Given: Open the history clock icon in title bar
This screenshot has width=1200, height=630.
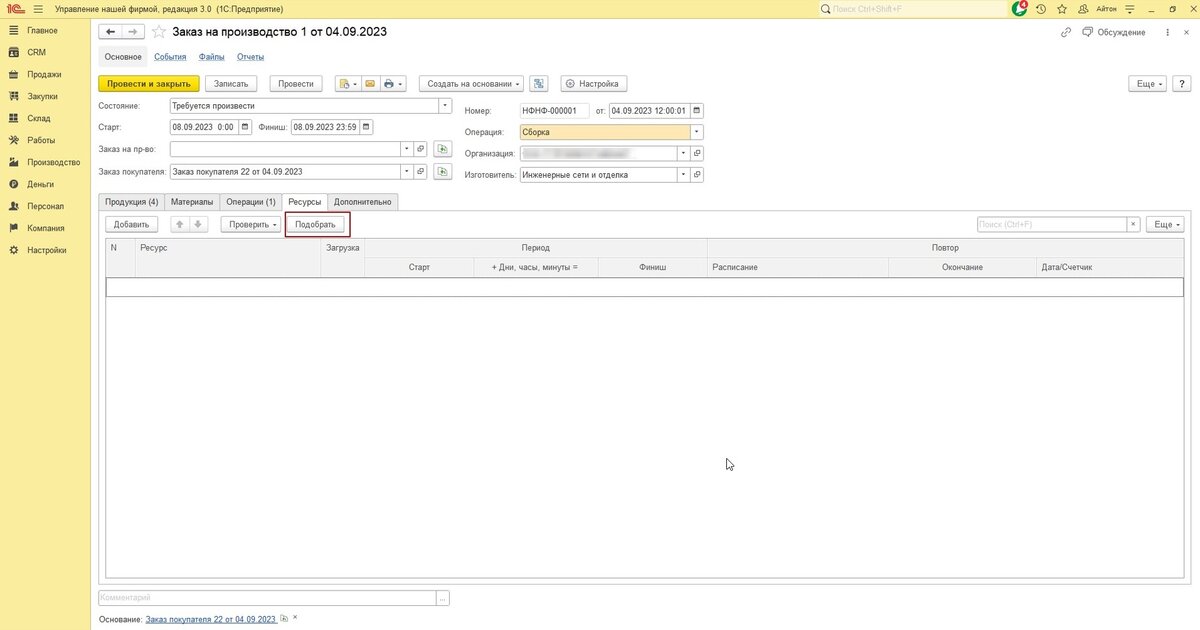Looking at the screenshot, I should [1041, 8].
